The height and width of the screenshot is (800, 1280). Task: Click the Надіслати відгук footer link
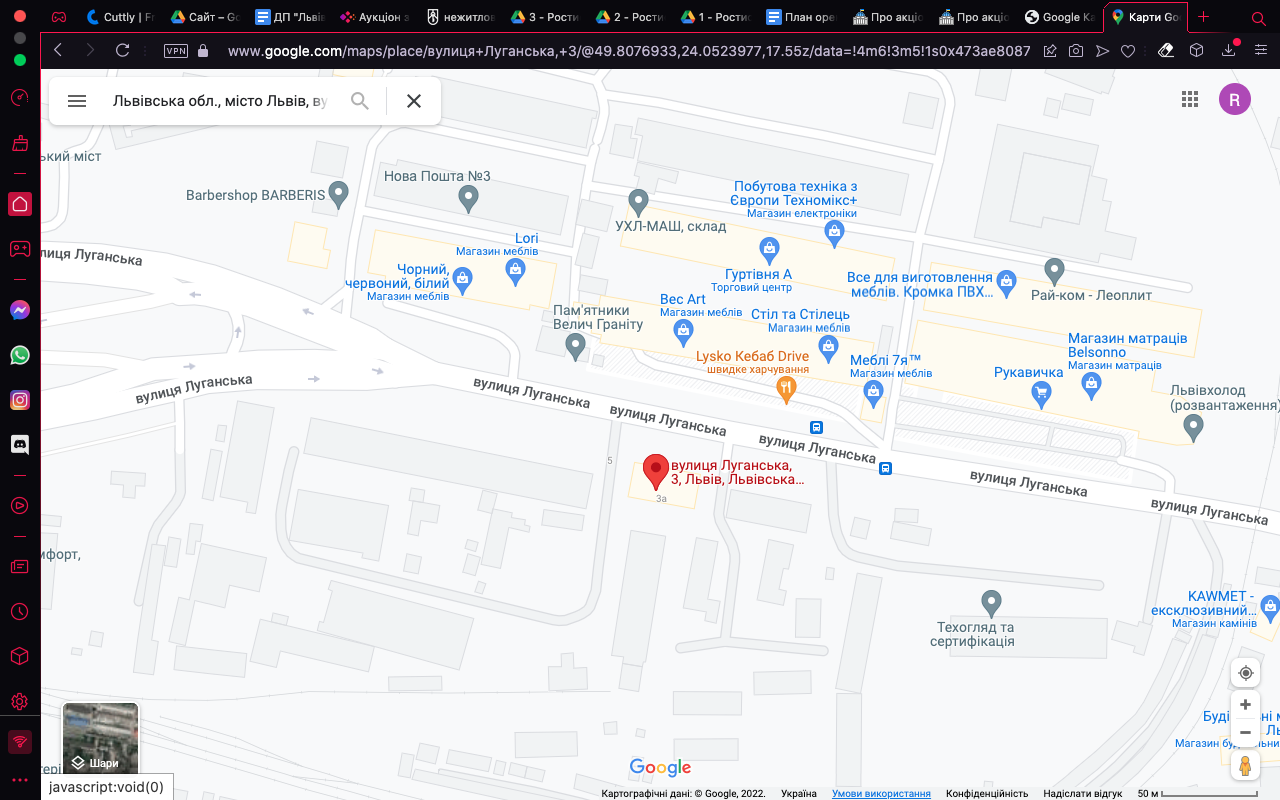(1083, 794)
